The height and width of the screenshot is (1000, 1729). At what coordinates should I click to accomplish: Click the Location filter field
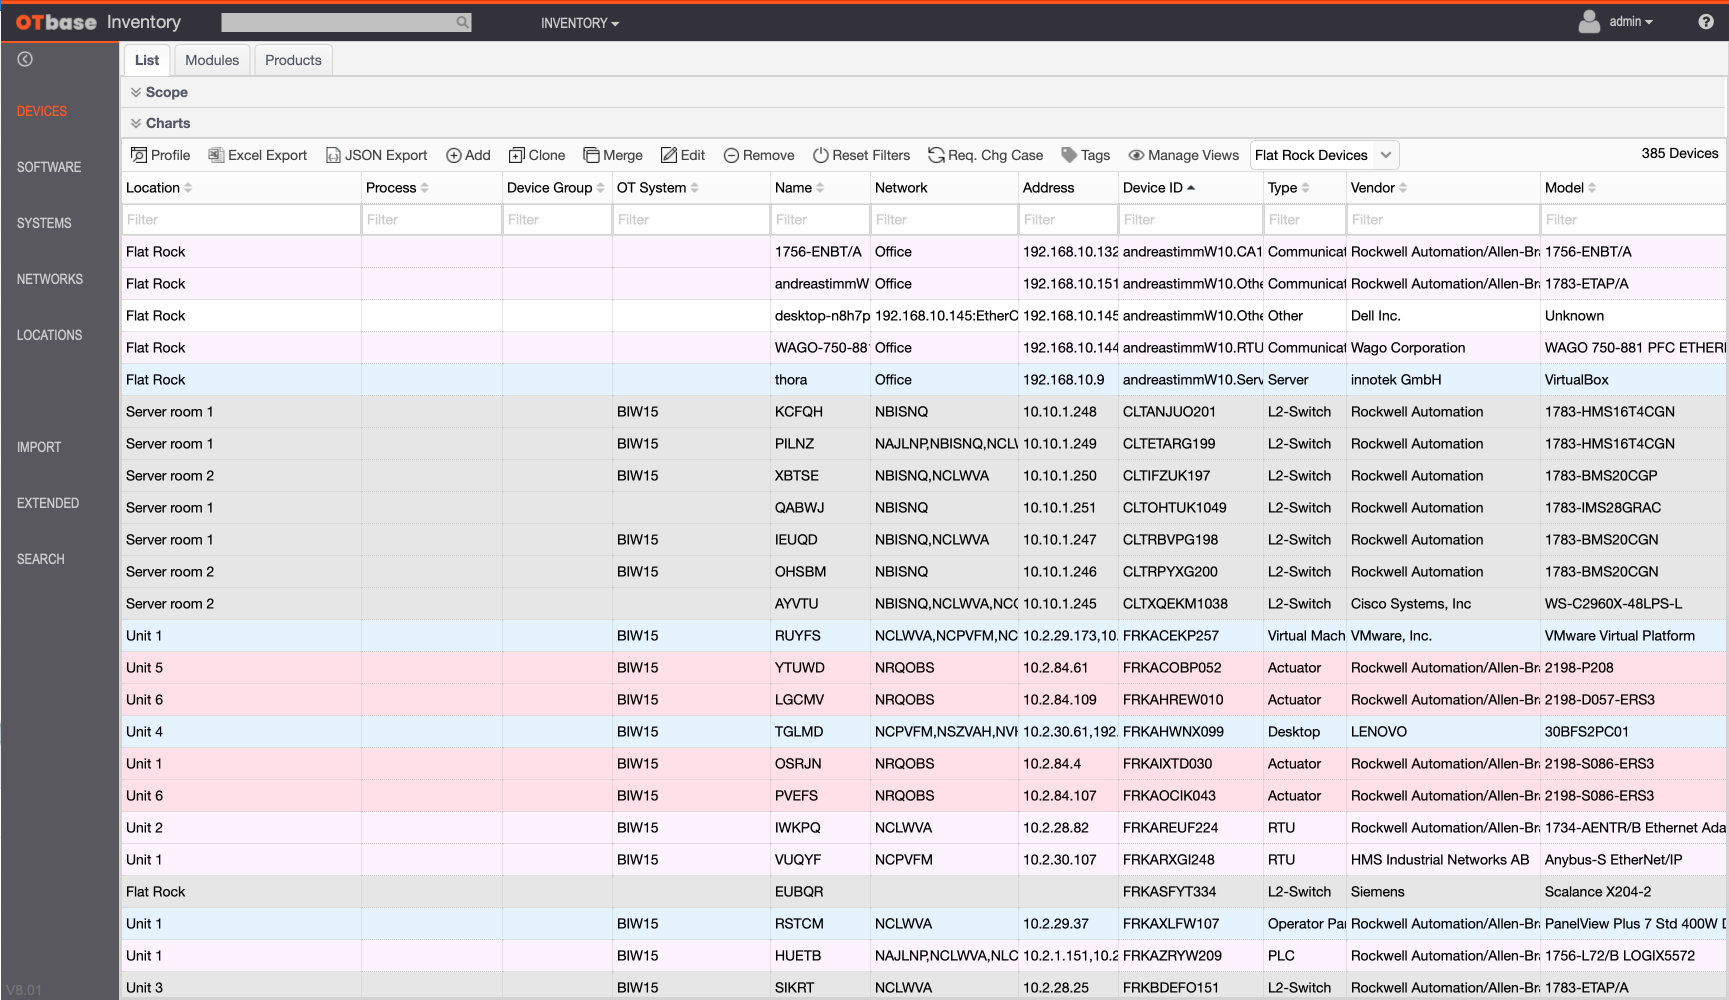coord(241,219)
